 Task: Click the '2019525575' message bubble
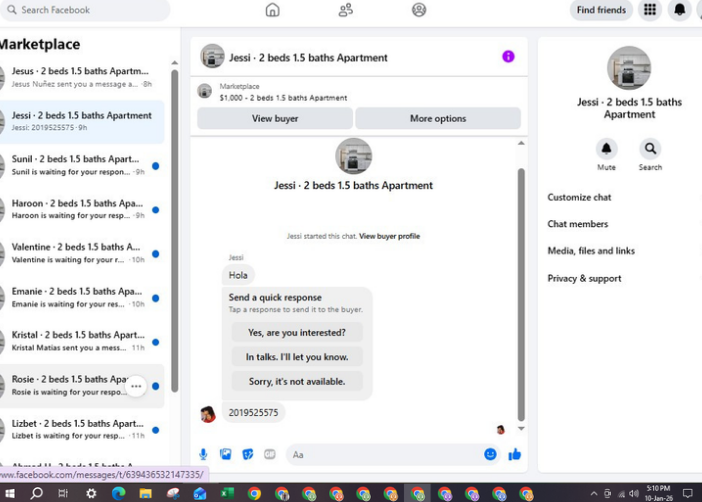pyautogui.click(x=253, y=412)
